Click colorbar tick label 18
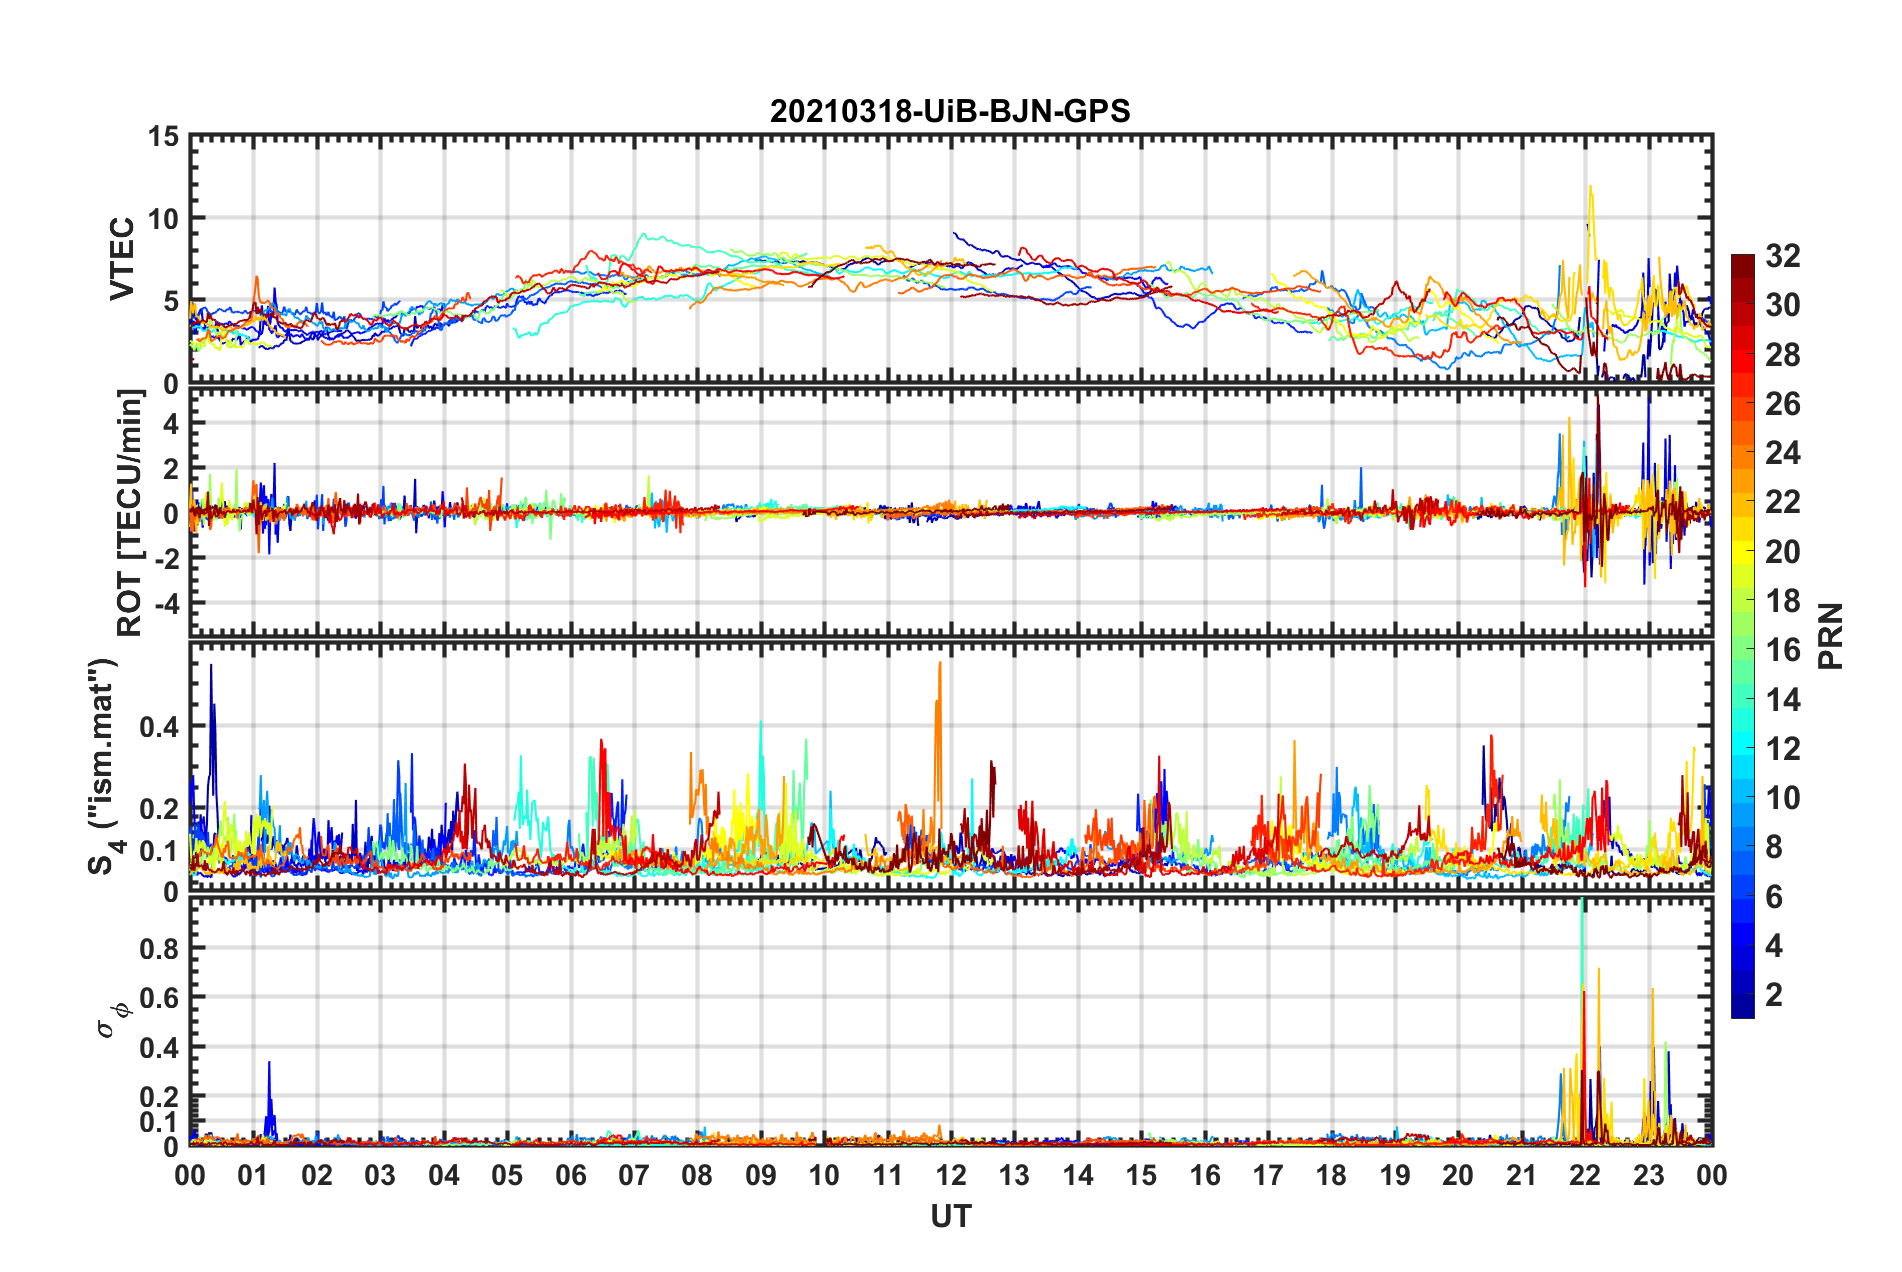Screen dimensions: 1902x1272 1783,601
